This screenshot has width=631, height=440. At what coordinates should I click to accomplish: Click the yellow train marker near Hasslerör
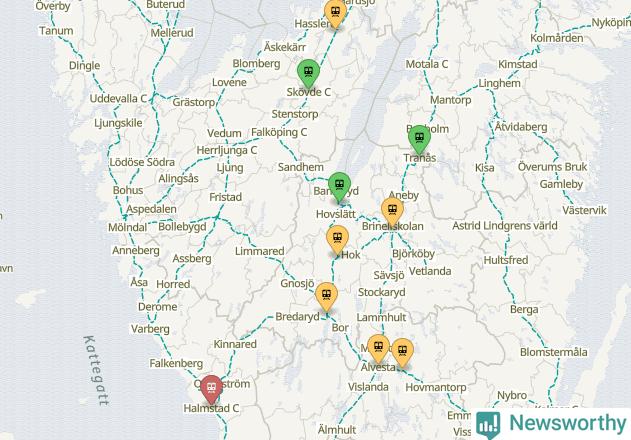335,13
